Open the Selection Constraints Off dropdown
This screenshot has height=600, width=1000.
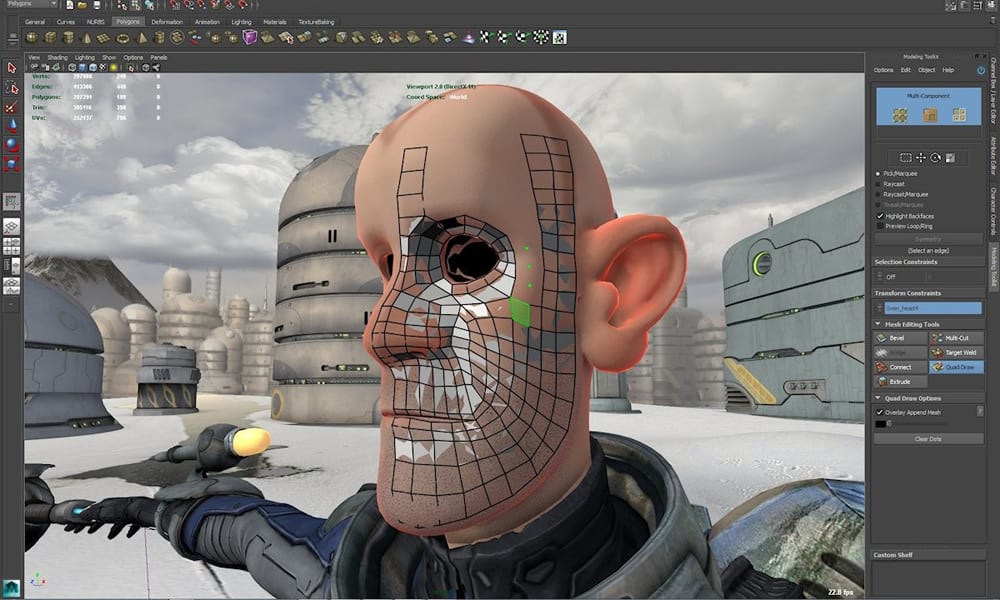[x=900, y=277]
